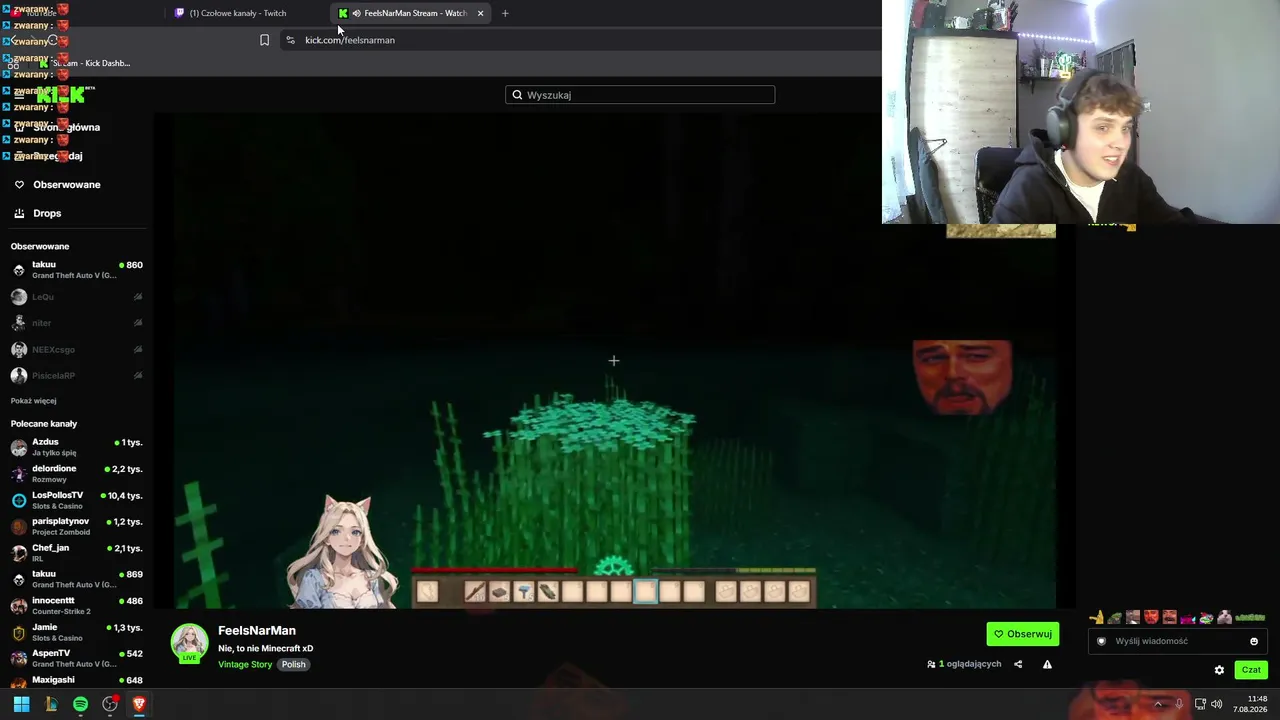Open Brave browser from the taskbar
1280x720 pixels.
[139, 704]
